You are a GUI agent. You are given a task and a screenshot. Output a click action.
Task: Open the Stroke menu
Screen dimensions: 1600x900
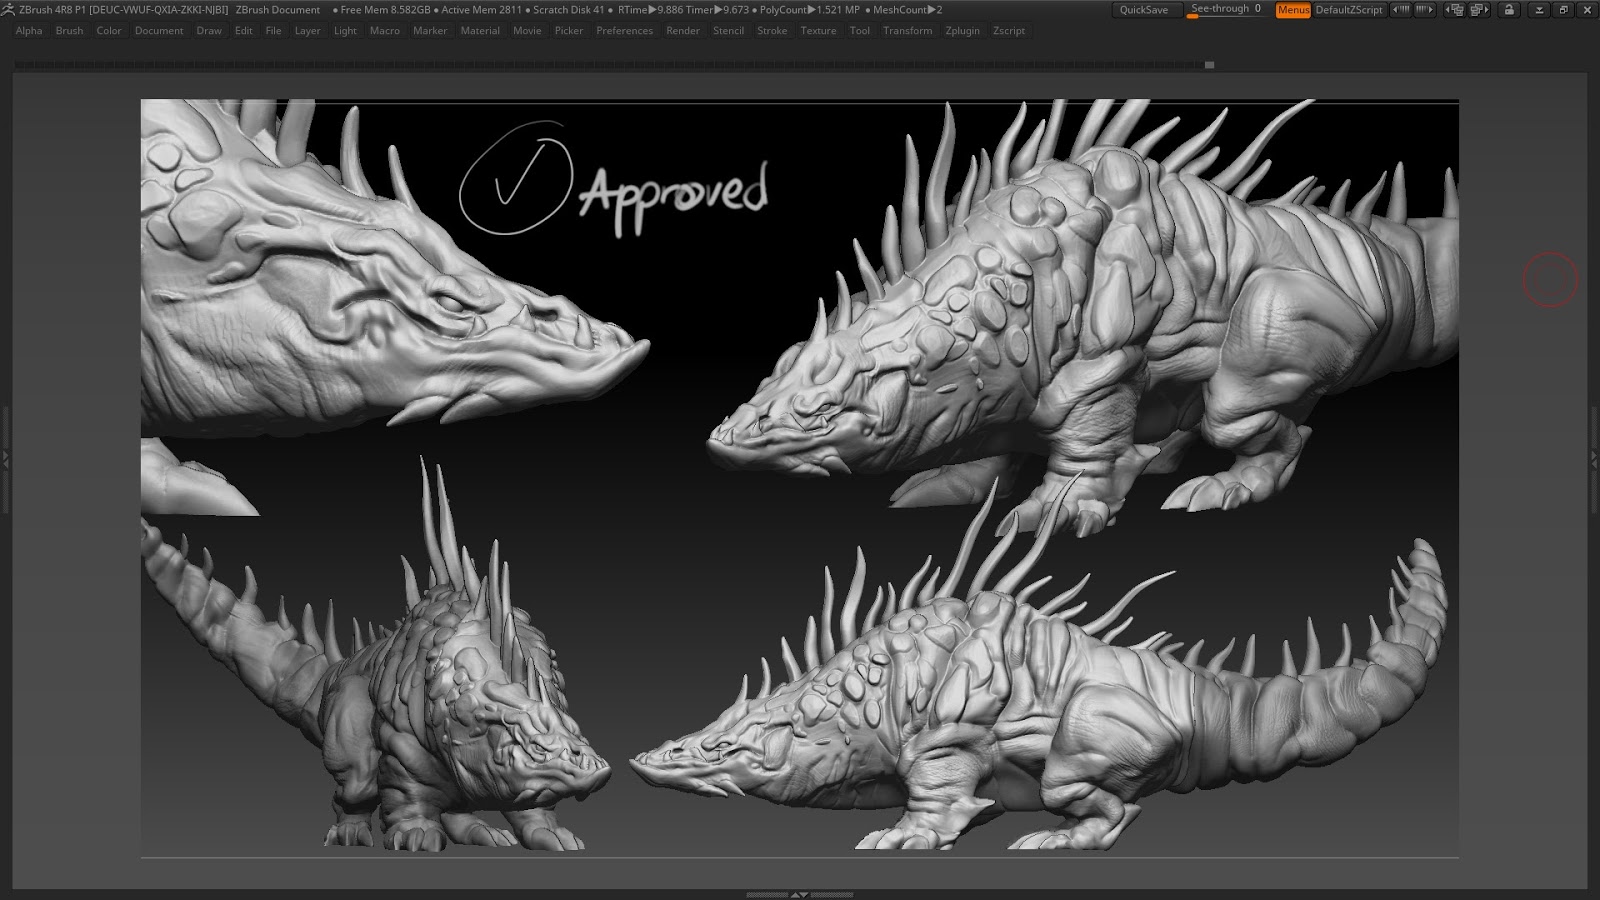click(772, 31)
